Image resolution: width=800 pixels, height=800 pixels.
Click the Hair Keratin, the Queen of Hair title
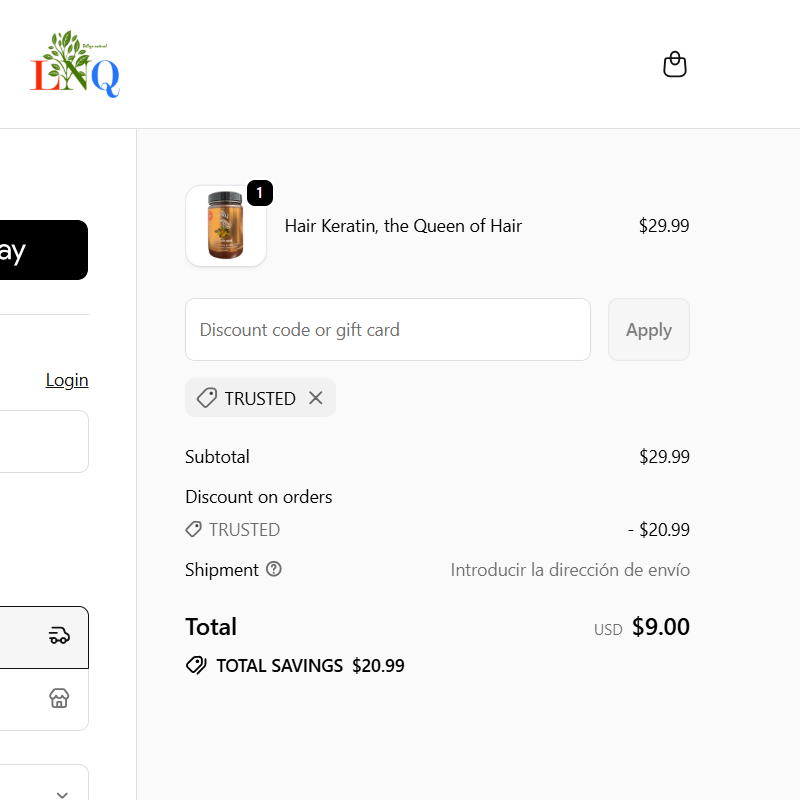click(403, 226)
